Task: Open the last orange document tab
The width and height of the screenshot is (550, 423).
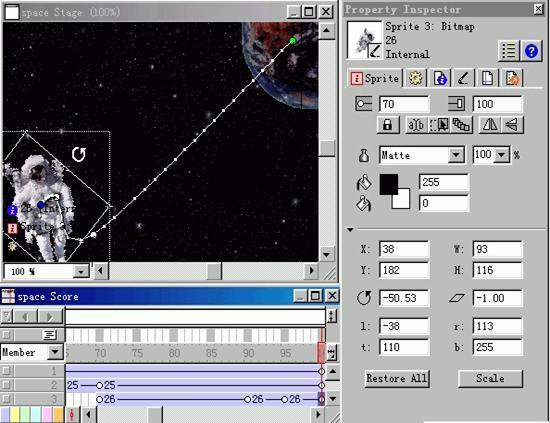Action: click(511, 78)
